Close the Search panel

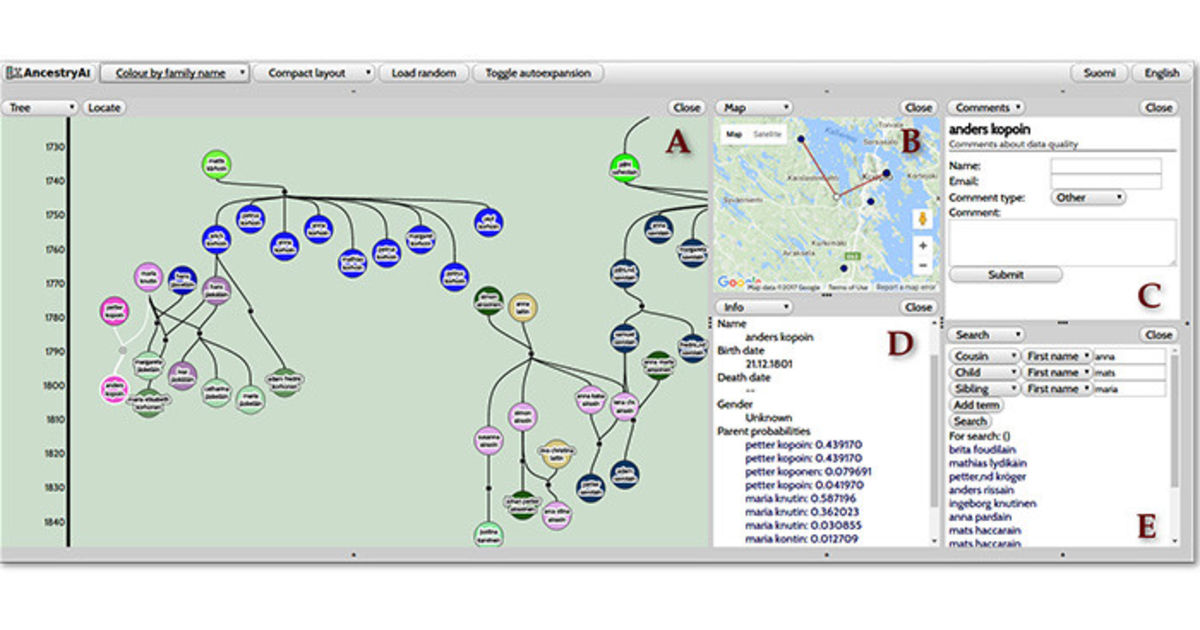pos(1159,335)
